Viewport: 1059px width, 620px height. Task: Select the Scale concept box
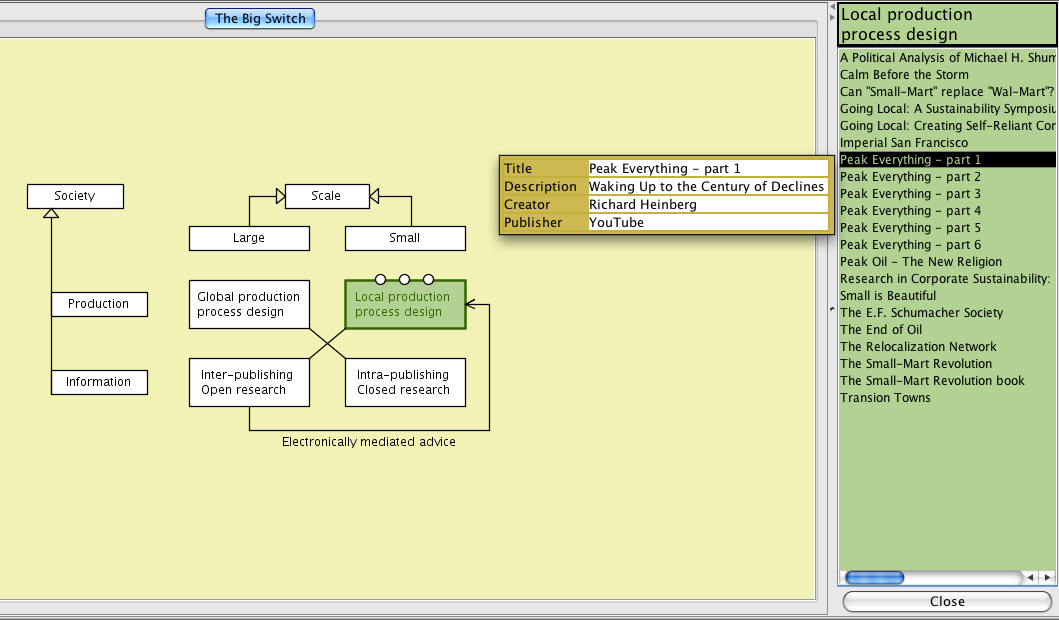(326, 196)
